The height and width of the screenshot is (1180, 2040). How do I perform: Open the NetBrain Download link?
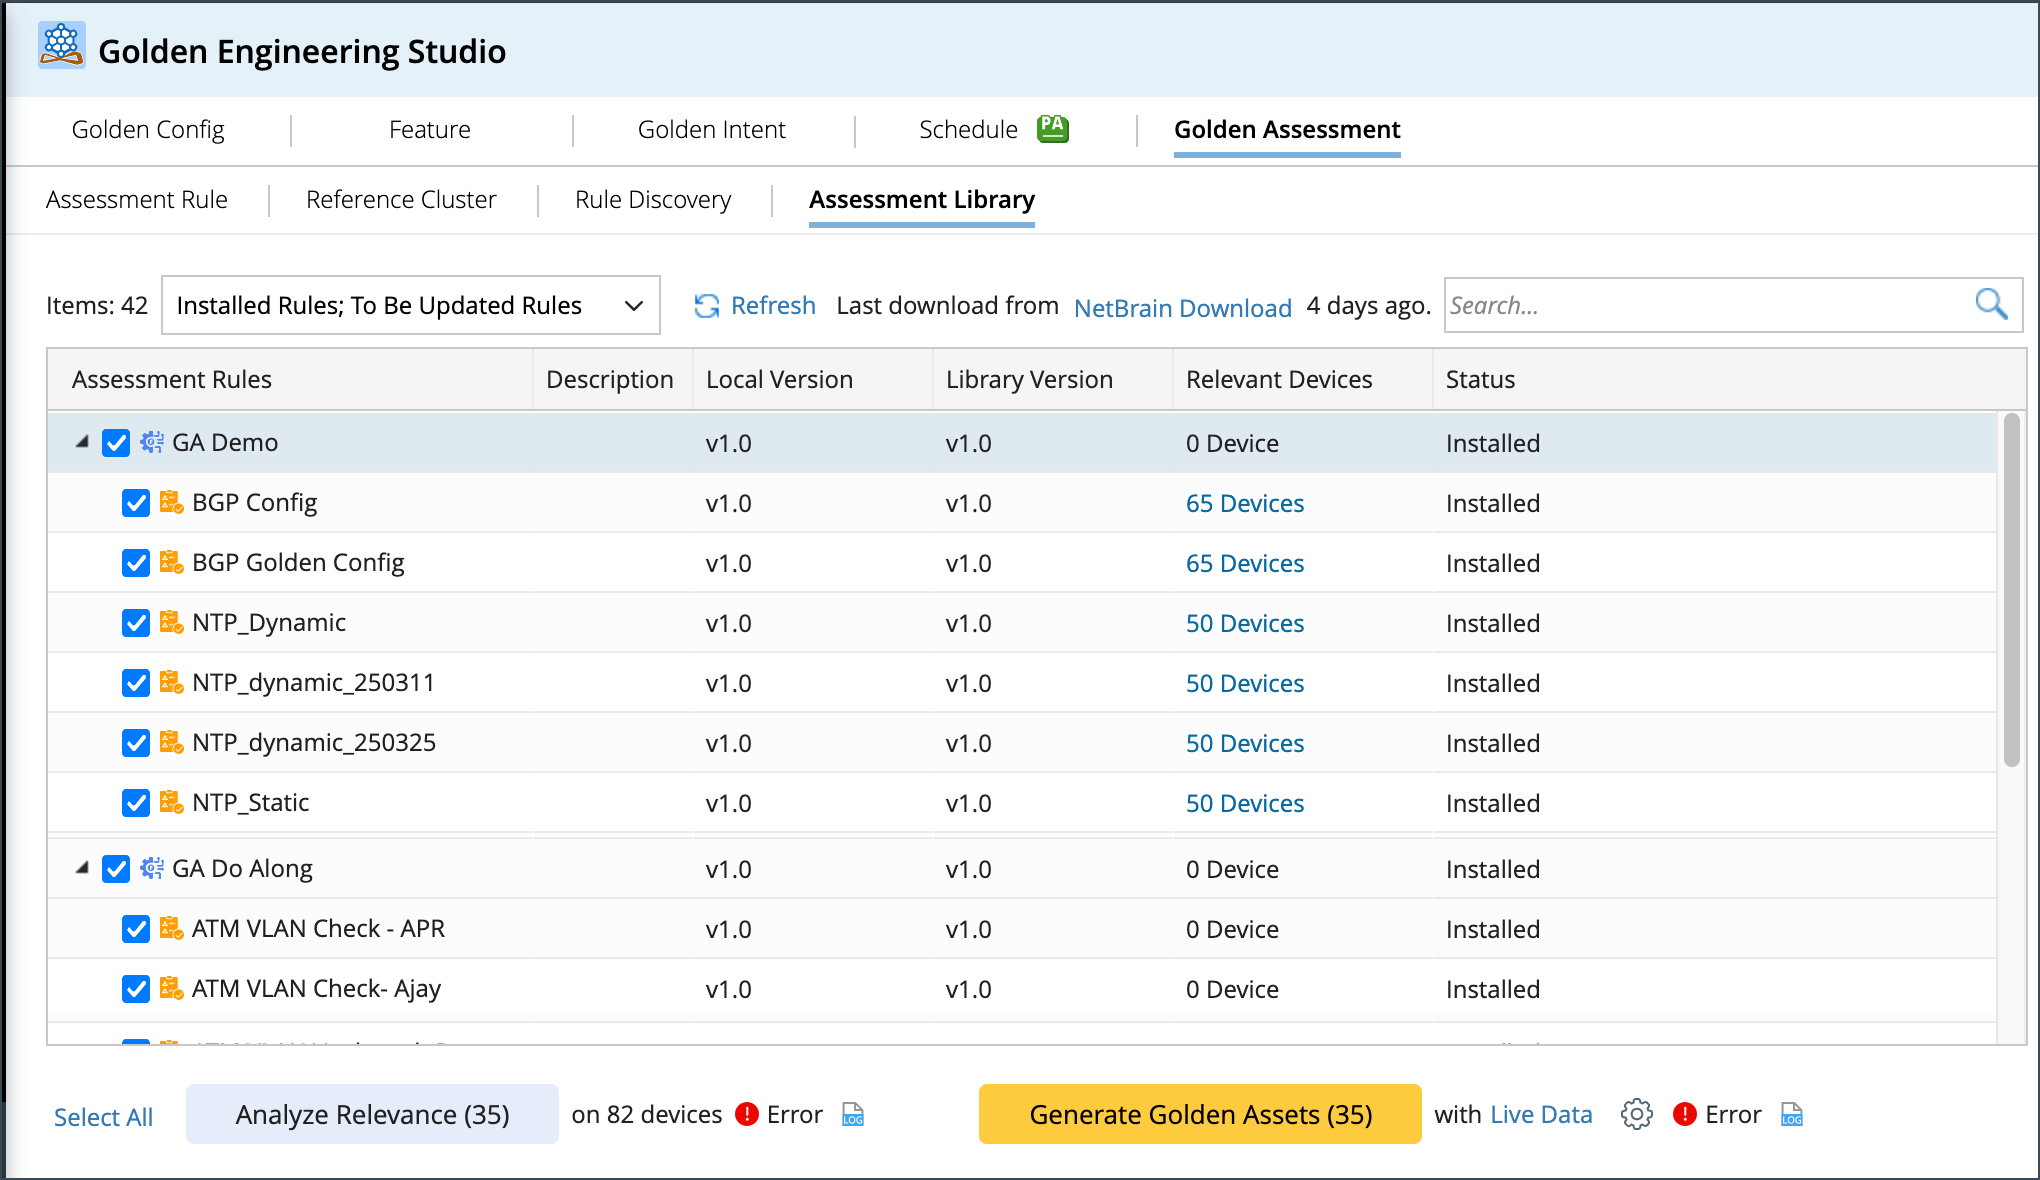[1182, 308]
